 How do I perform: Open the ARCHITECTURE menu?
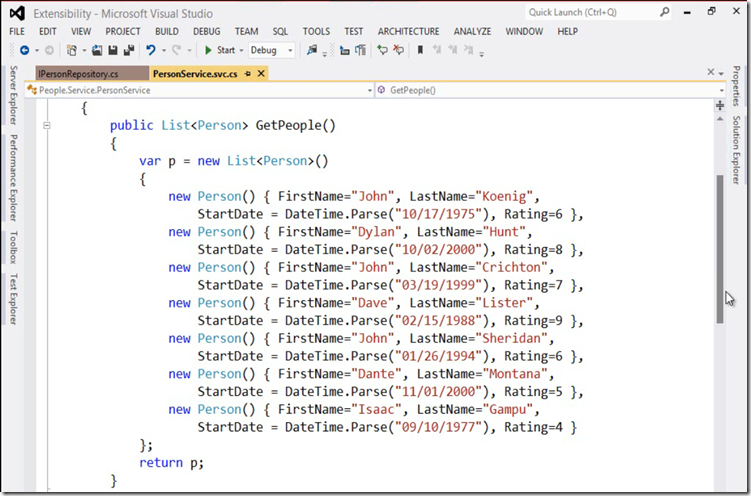(409, 32)
